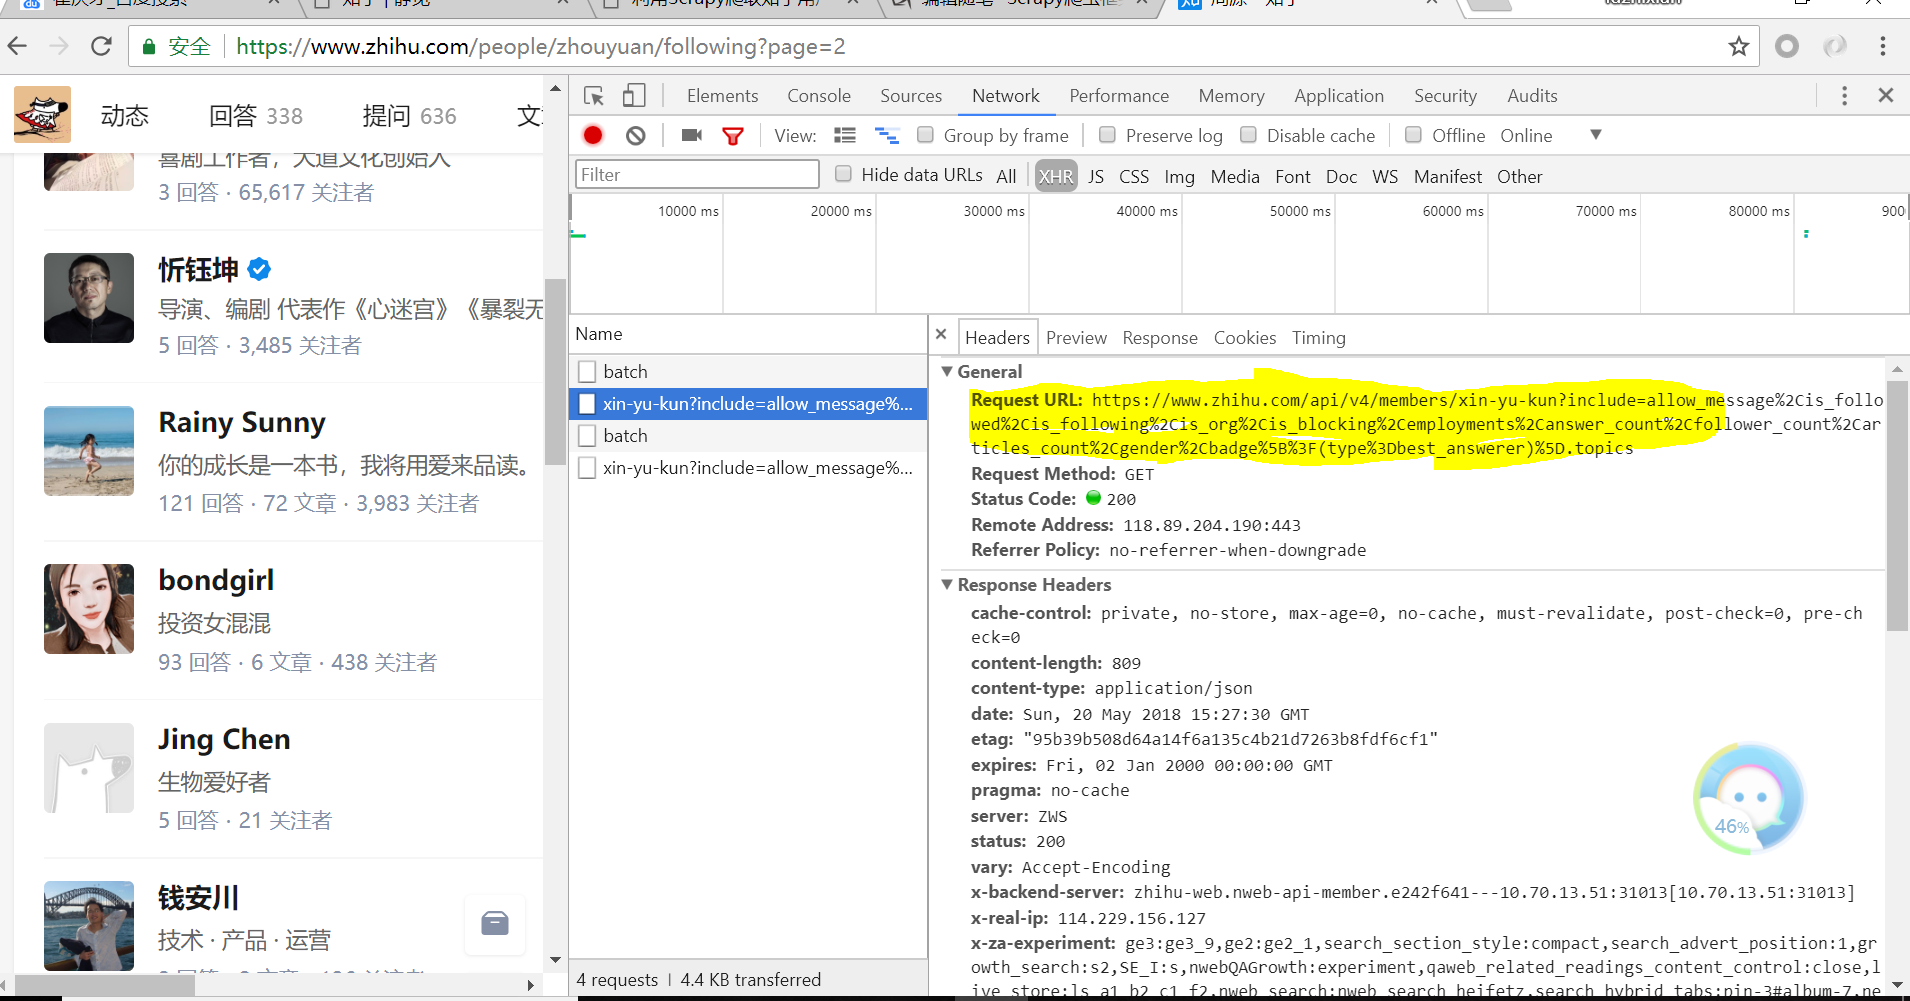Click the browser forward arrow

point(59,46)
